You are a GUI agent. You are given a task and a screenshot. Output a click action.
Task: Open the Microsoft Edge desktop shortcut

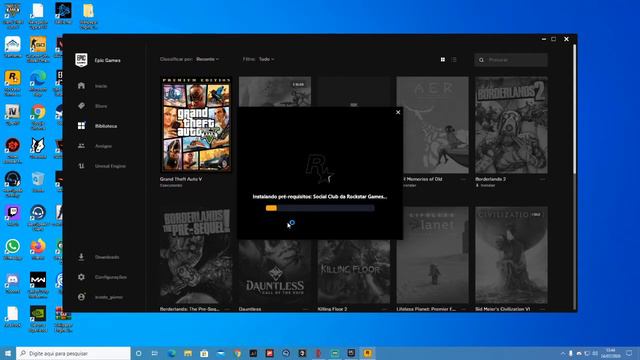(38, 82)
